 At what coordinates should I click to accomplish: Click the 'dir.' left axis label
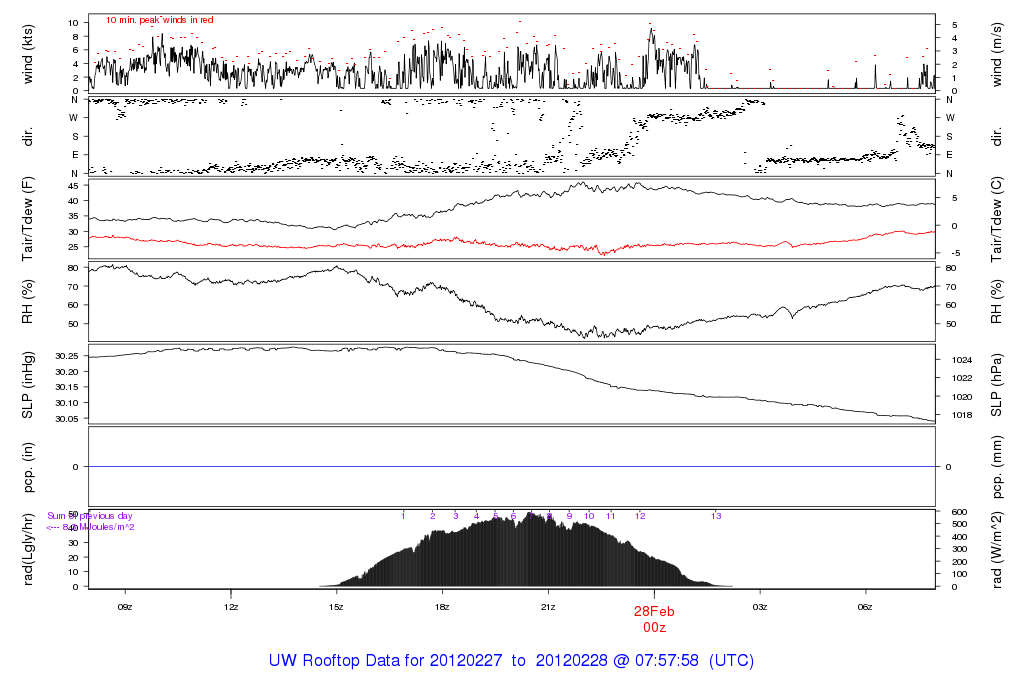tap(28, 134)
